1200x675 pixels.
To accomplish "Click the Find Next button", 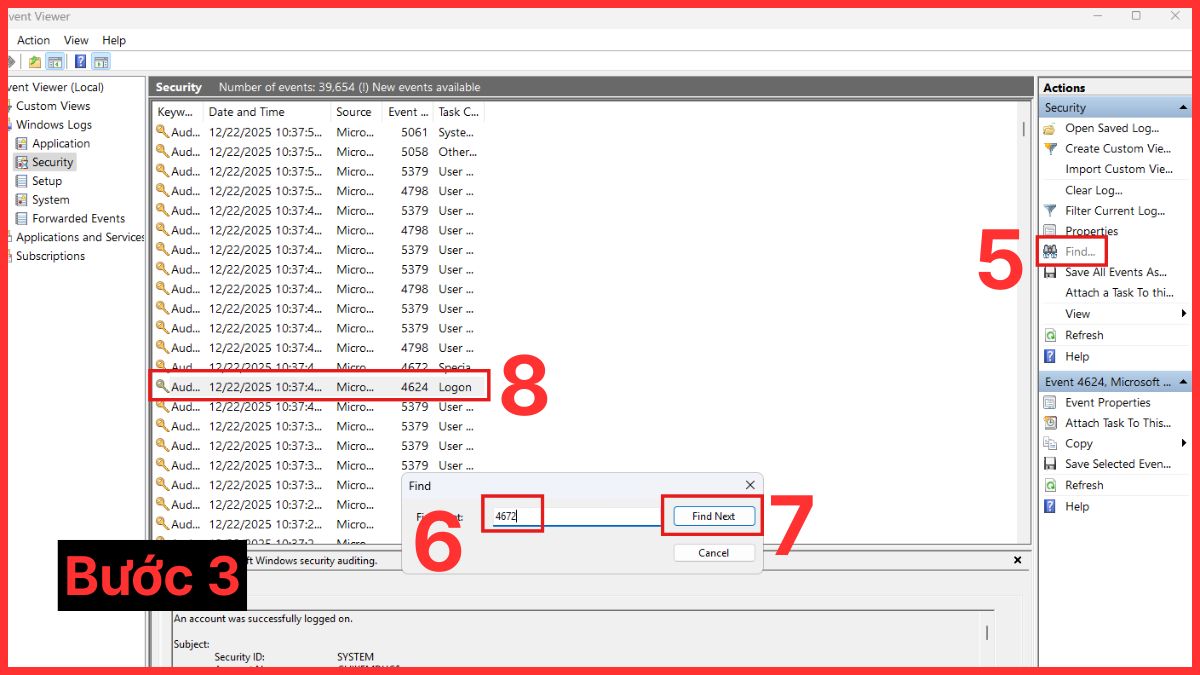I will pyautogui.click(x=713, y=516).
